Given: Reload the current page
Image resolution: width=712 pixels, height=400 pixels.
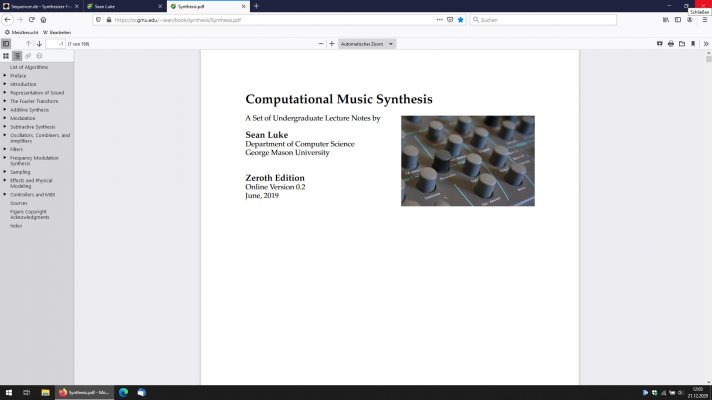Looking at the screenshot, I should point(31,20).
